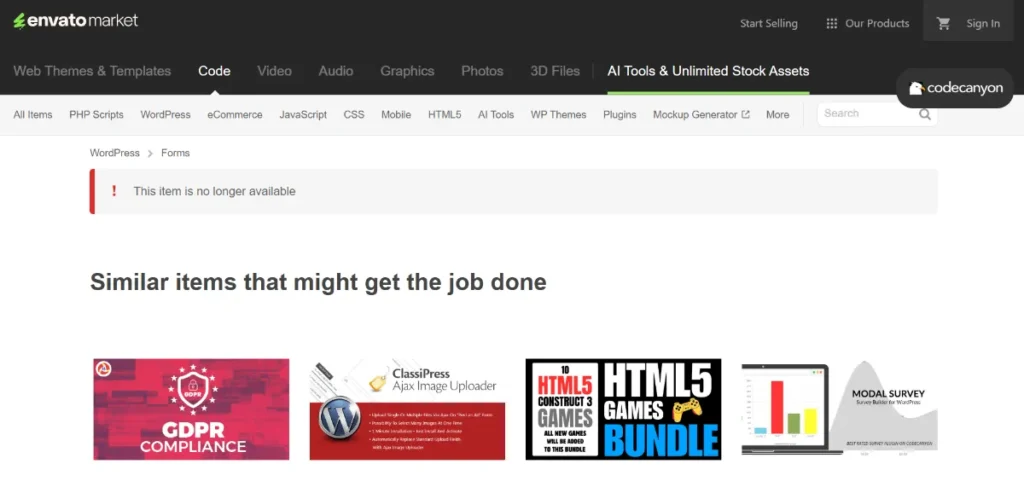Open the 3D Files category

[554, 71]
